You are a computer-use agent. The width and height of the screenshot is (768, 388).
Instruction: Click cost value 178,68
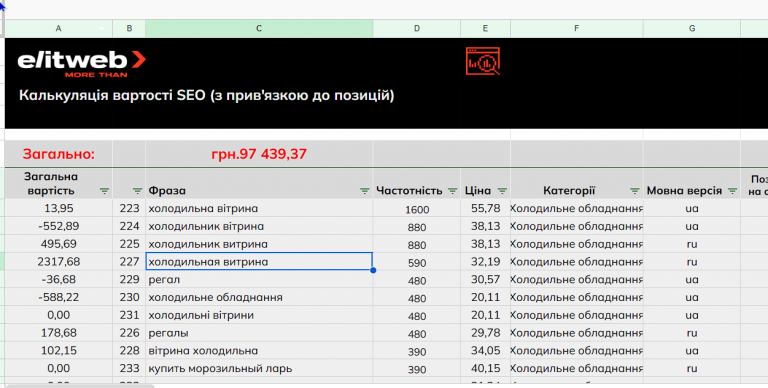(x=59, y=333)
